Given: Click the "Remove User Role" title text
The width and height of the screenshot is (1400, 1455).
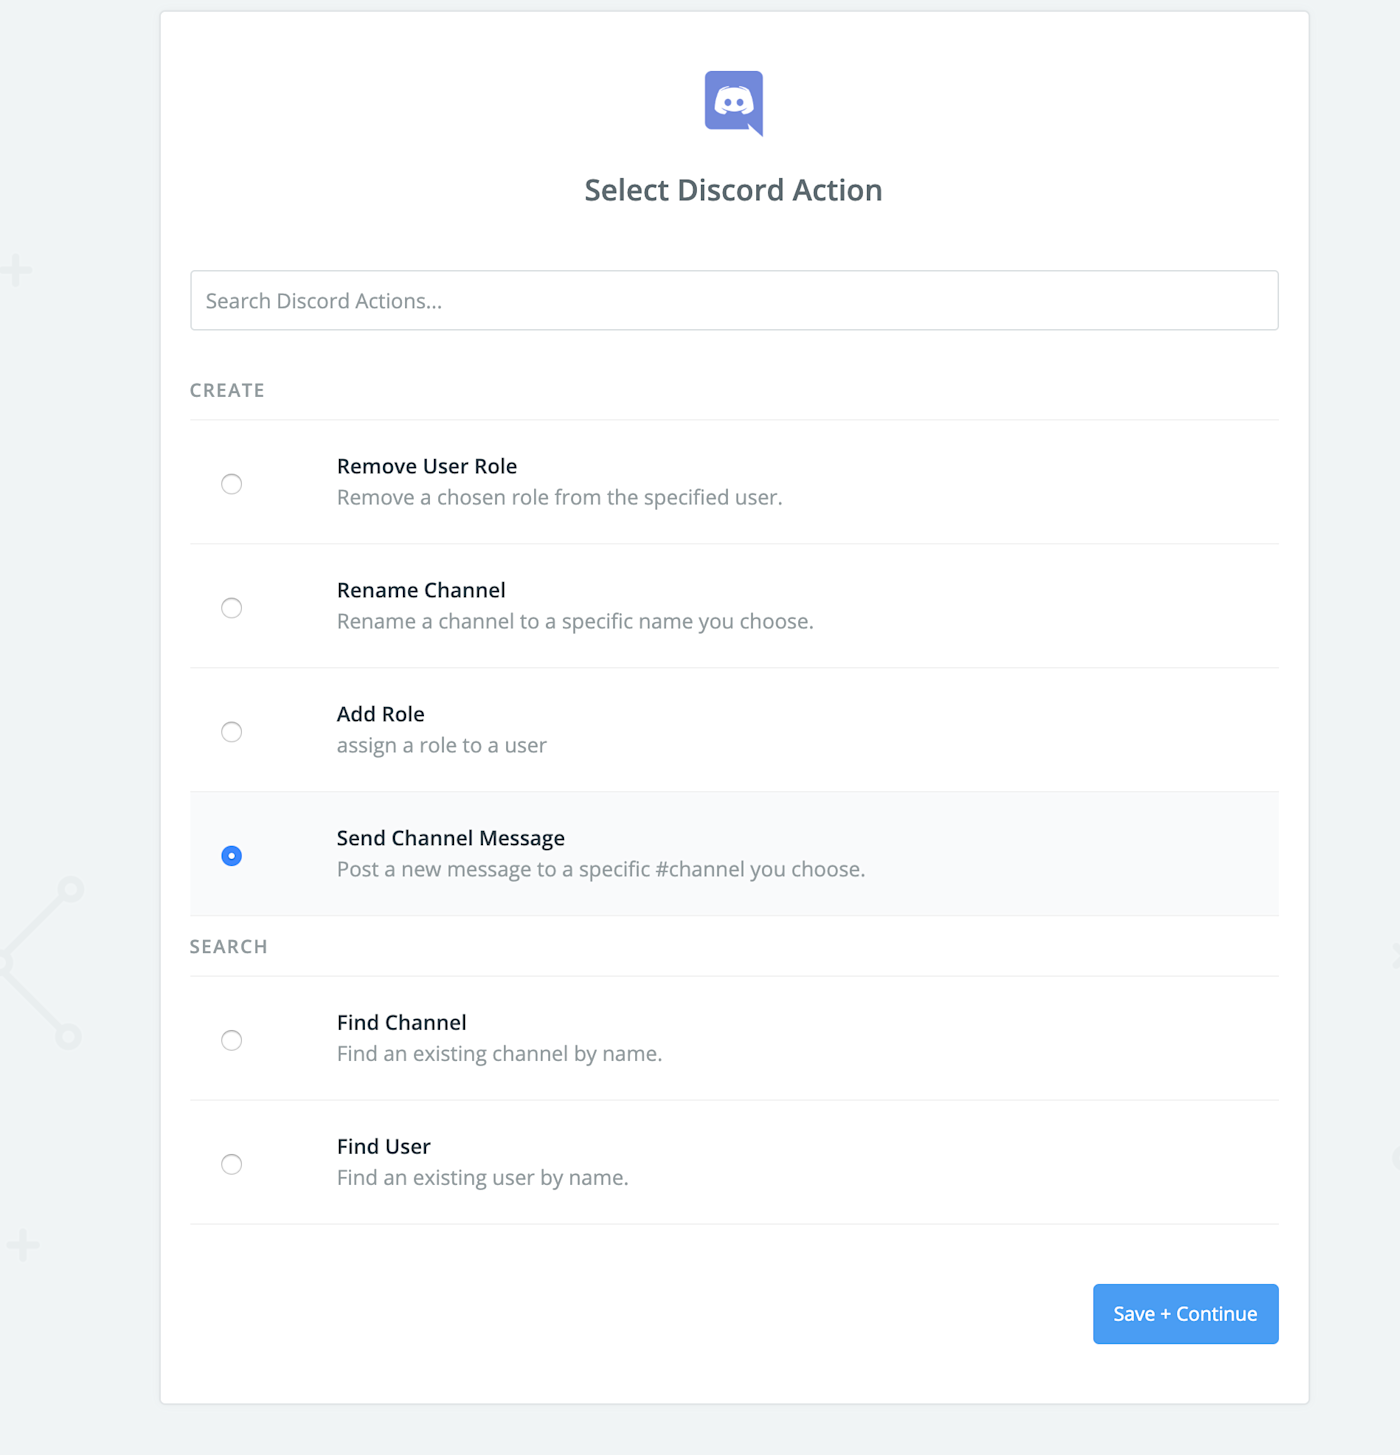Looking at the screenshot, I should pyautogui.click(x=427, y=466).
